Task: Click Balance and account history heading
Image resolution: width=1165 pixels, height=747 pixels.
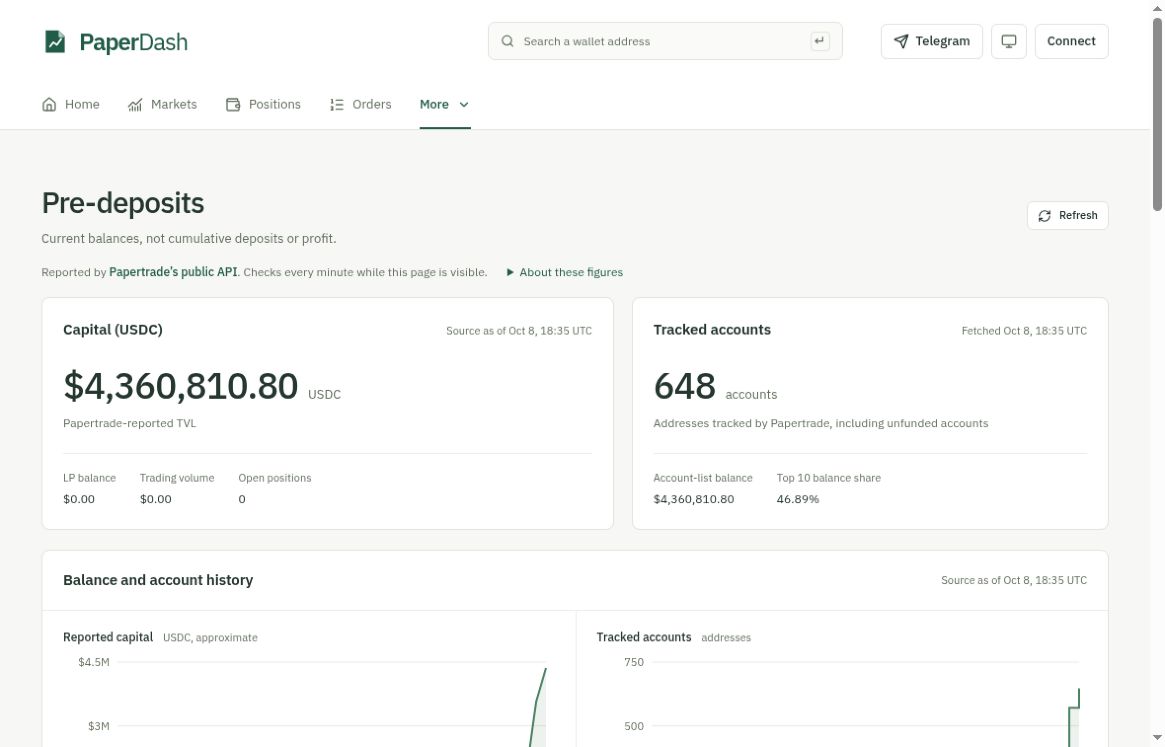Action: (158, 581)
